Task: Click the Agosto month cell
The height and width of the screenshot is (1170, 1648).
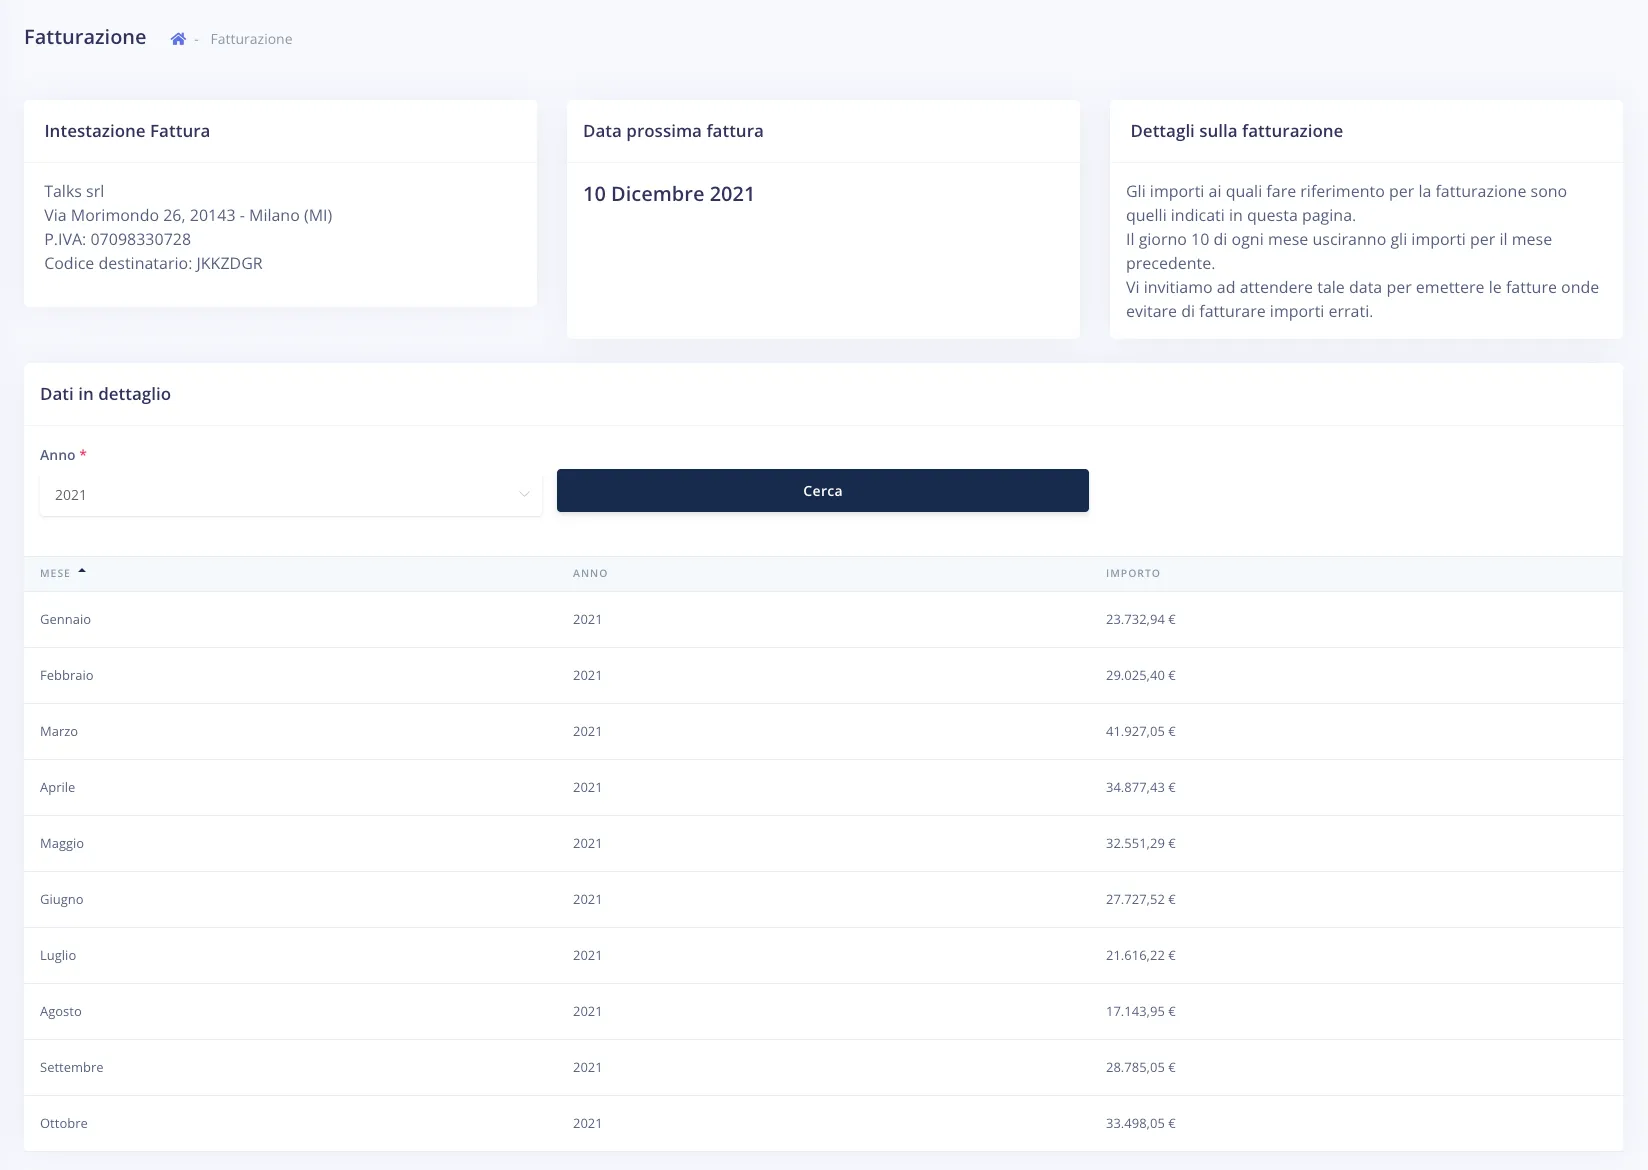Action: point(61,1011)
